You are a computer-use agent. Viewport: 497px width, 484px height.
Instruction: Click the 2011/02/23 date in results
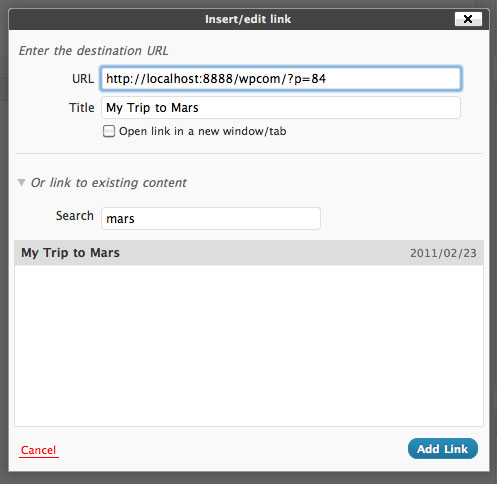(x=443, y=253)
